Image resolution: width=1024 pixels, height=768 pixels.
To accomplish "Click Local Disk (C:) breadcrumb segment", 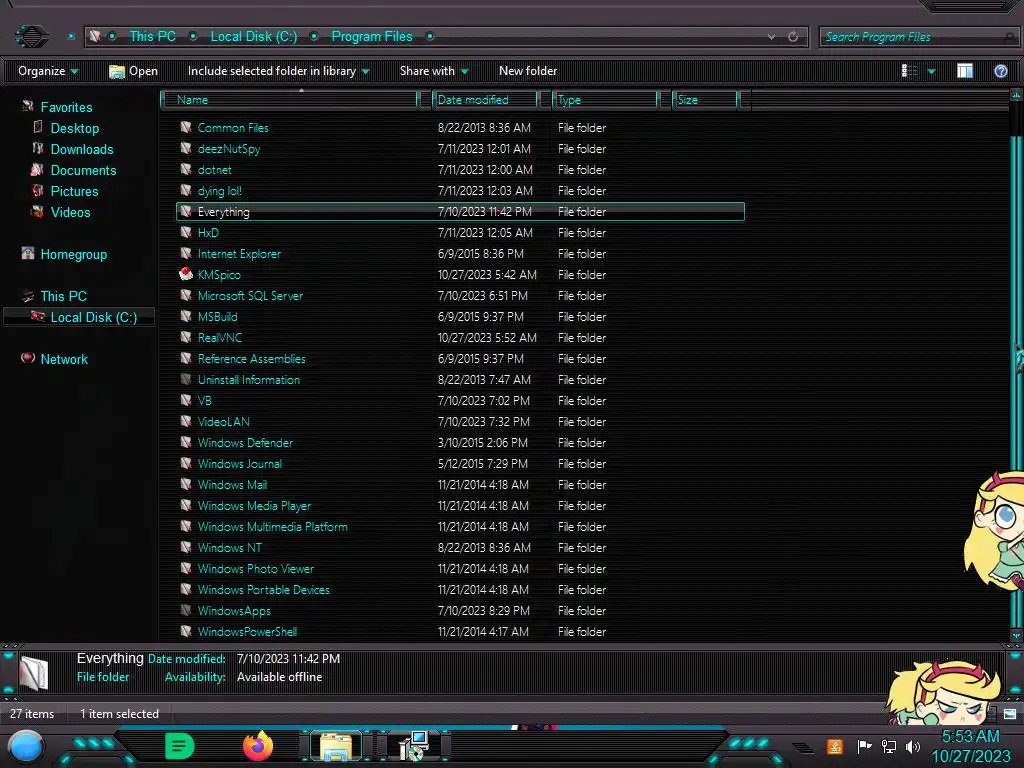I will click(x=253, y=37).
